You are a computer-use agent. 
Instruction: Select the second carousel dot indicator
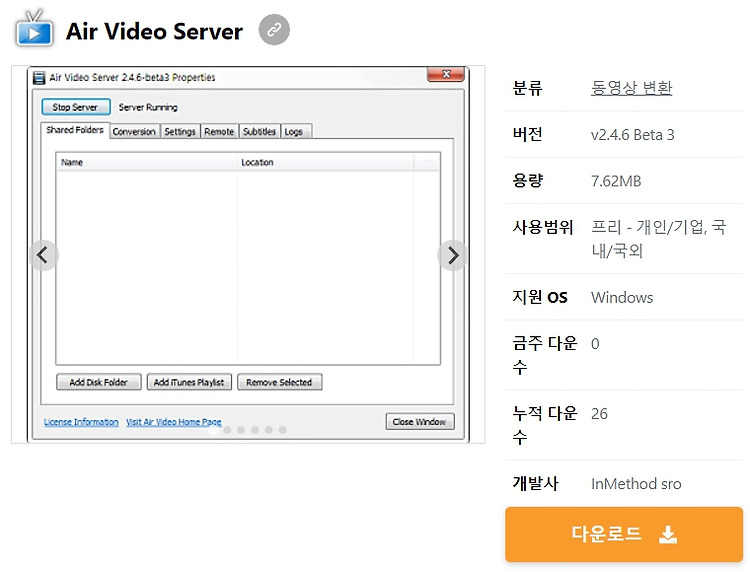pos(227,430)
